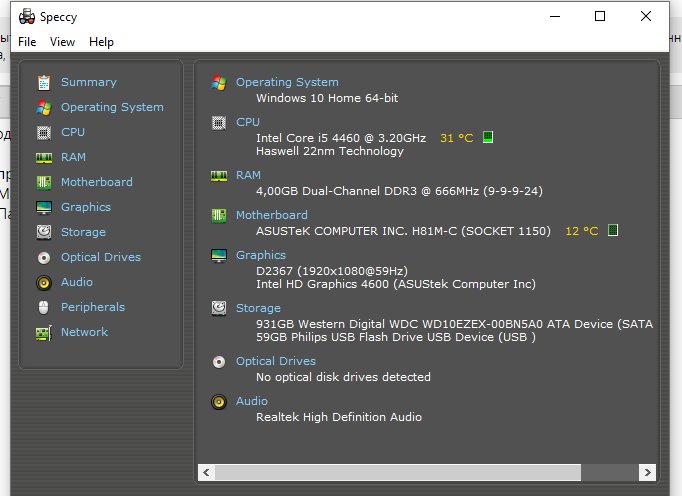
Task: Click the Network card icon in sidebar
Action: [44, 333]
